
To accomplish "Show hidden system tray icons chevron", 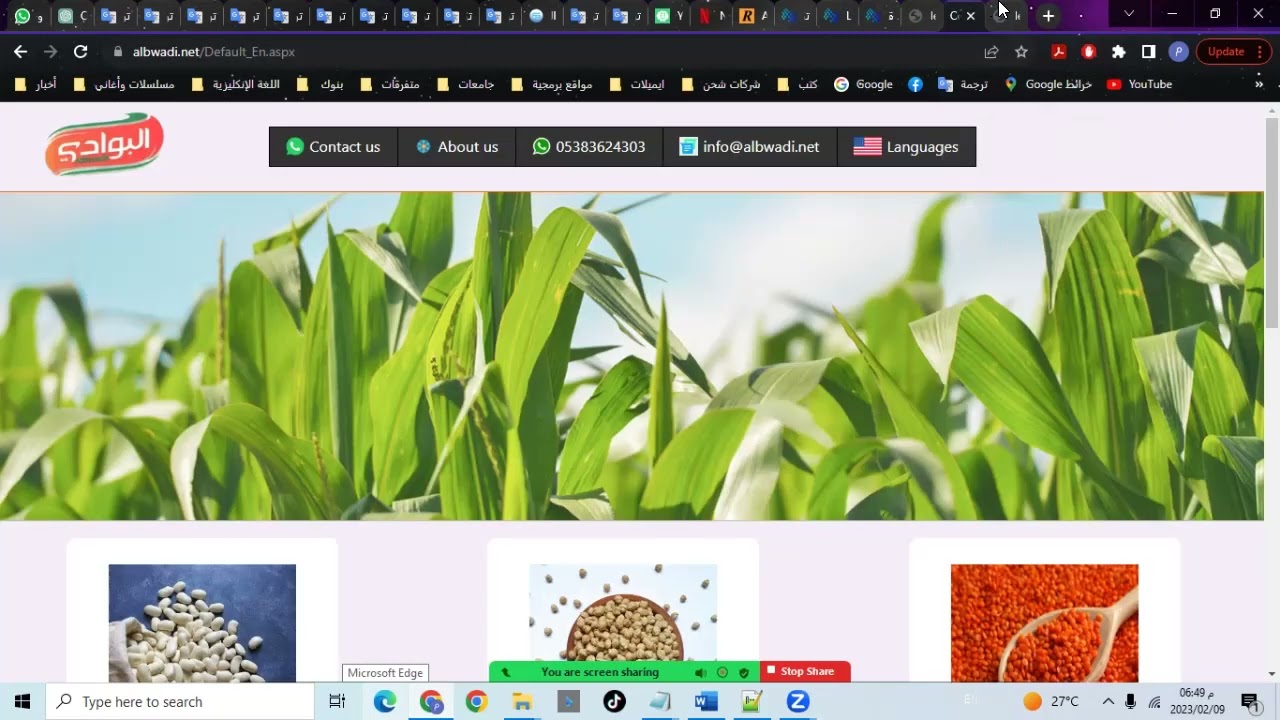I will [x=1108, y=701].
